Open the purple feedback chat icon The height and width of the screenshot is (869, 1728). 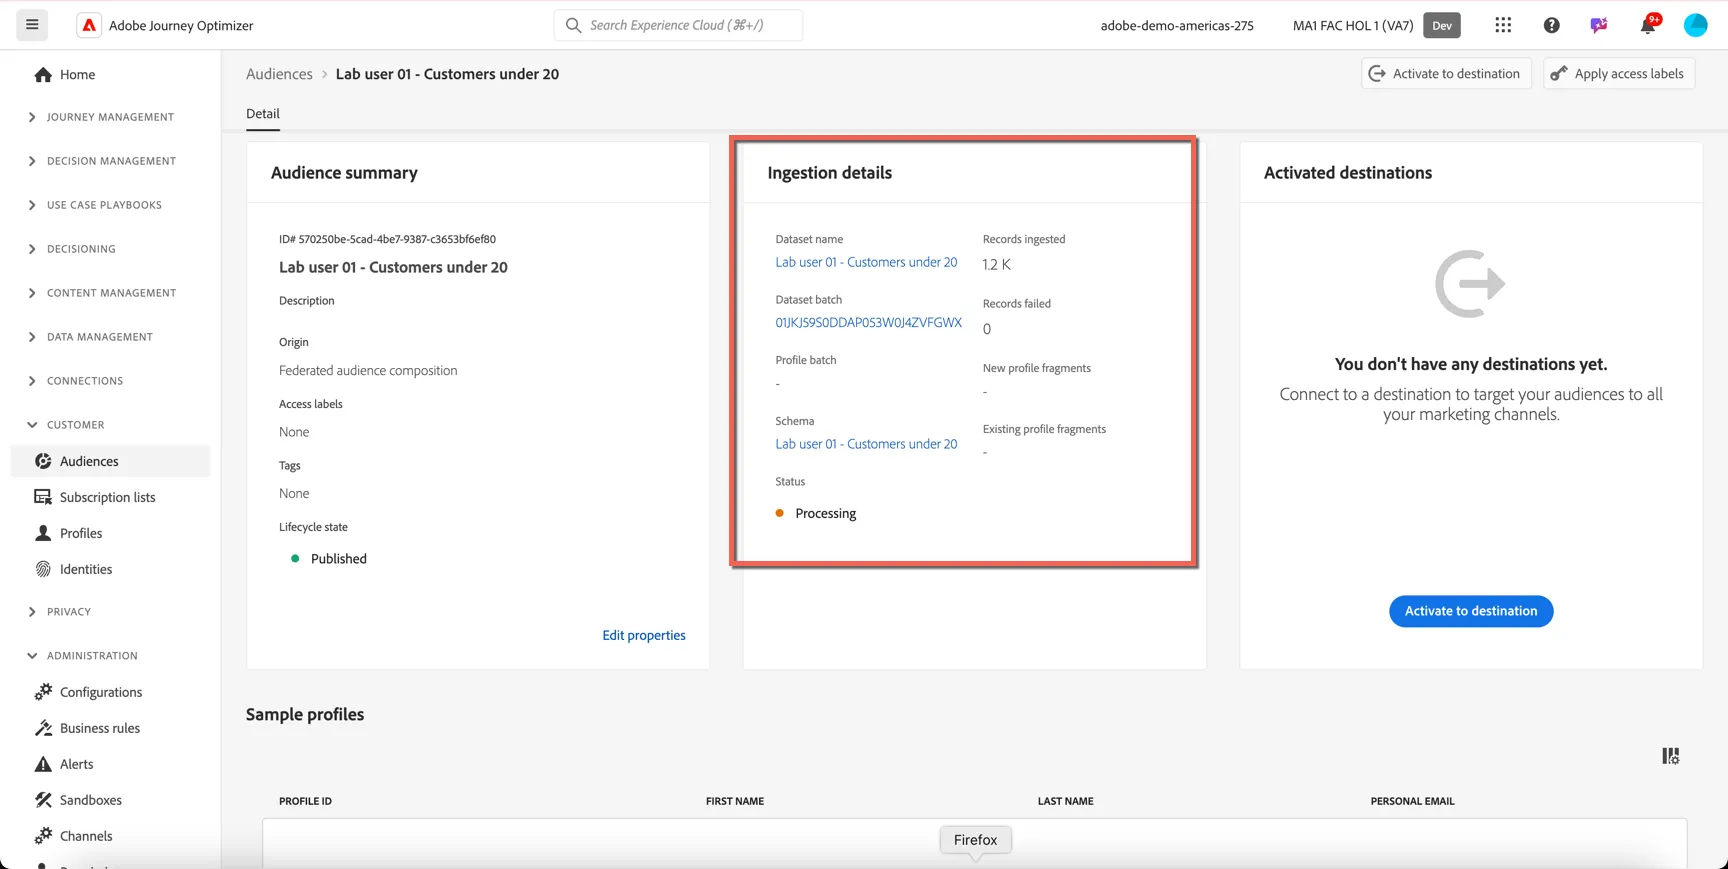[1599, 26]
